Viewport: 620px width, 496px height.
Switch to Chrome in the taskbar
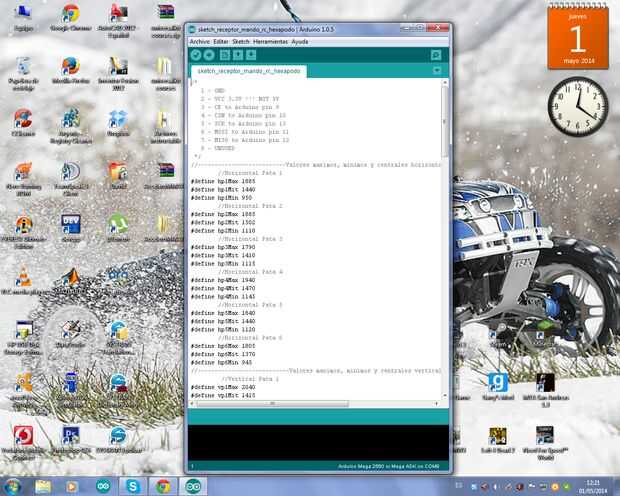coord(163,487)
